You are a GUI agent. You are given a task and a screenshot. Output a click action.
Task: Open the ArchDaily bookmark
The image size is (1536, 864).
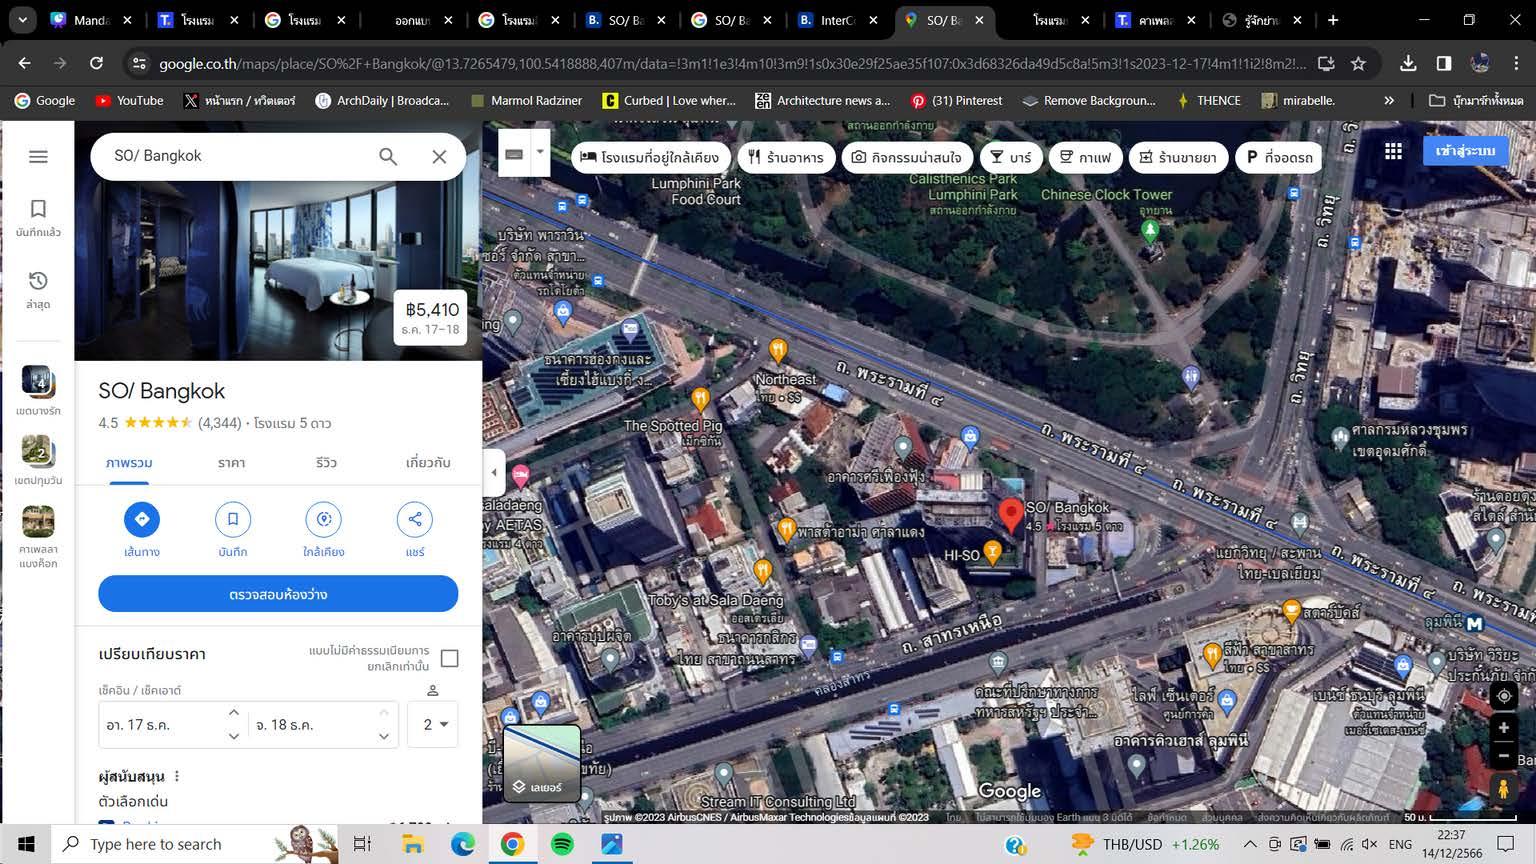coord(382,100)
